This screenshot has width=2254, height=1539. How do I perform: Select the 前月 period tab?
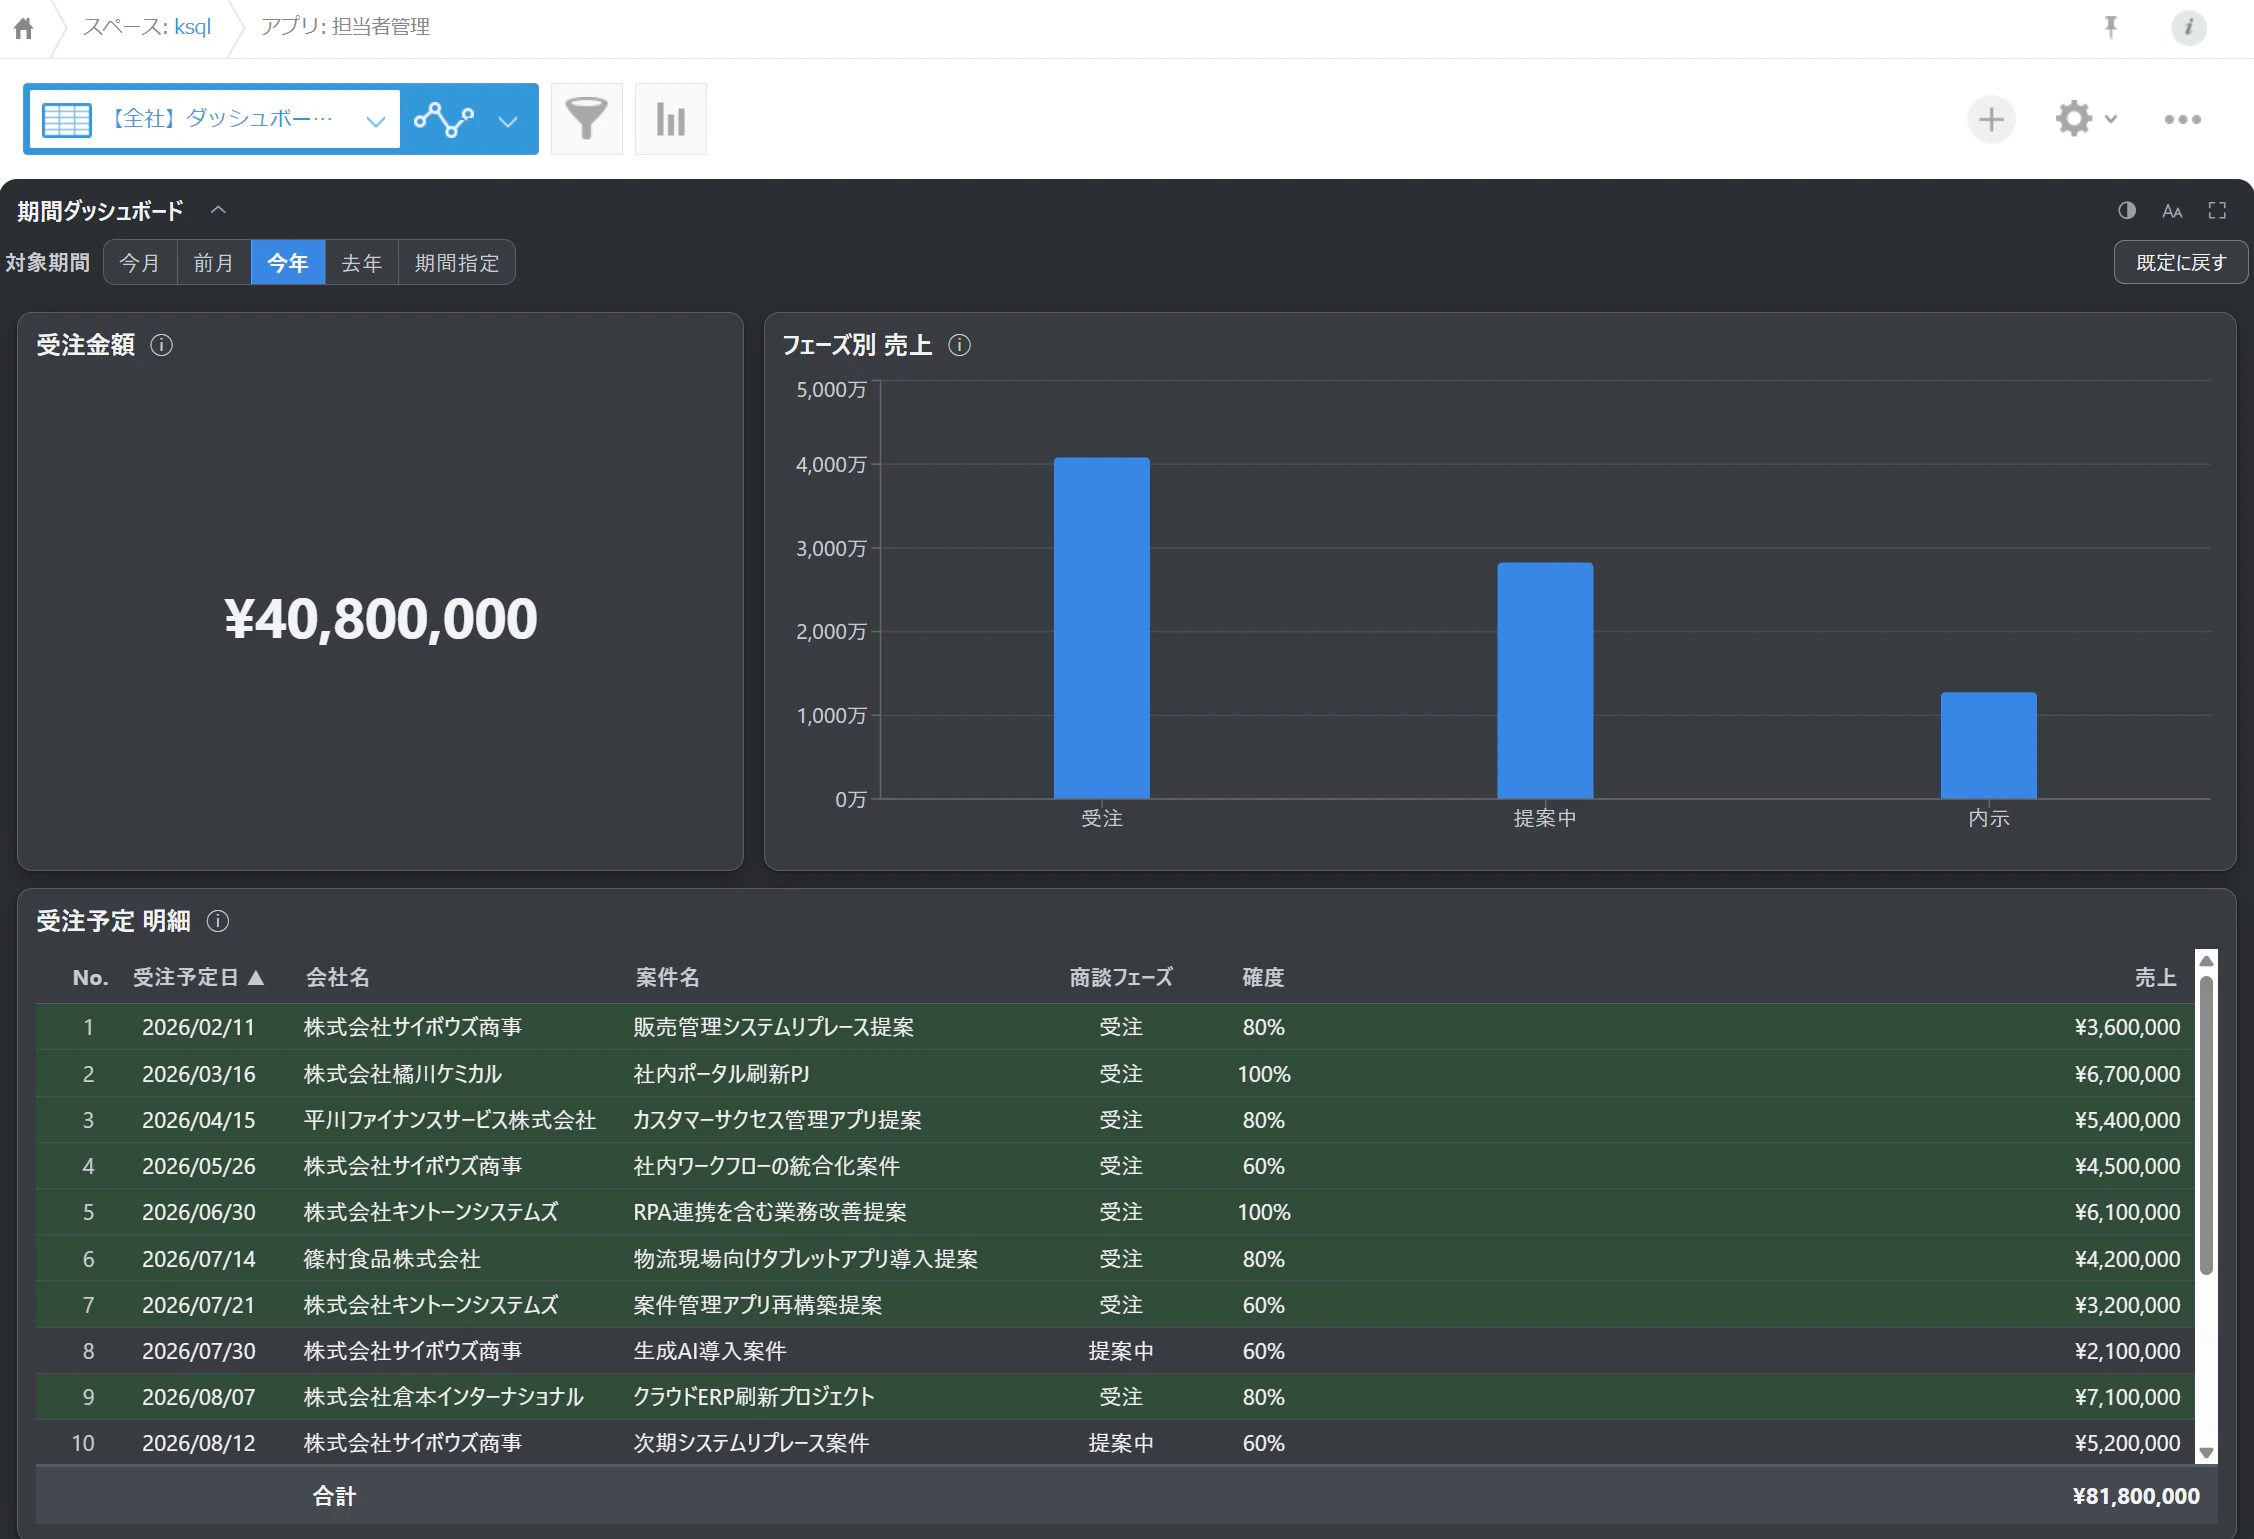pyautogui.click(x=214, y=263)
